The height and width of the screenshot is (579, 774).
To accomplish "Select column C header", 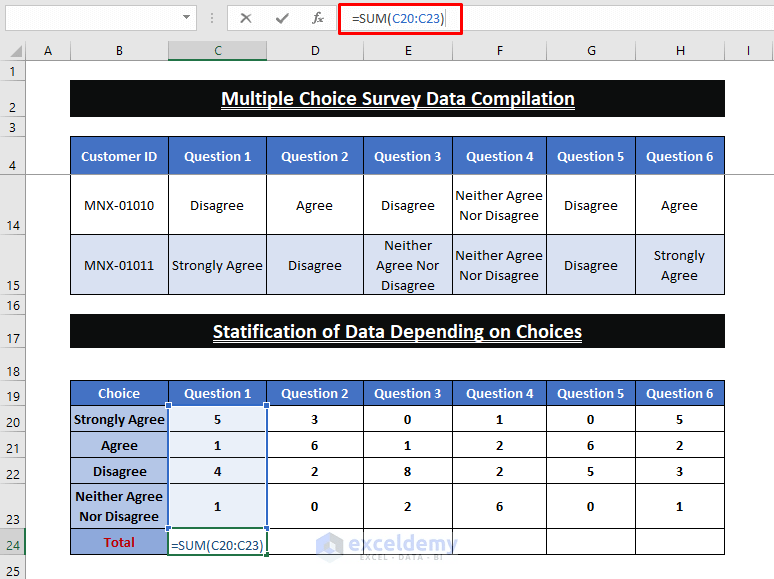I will (x=218, y=50).
